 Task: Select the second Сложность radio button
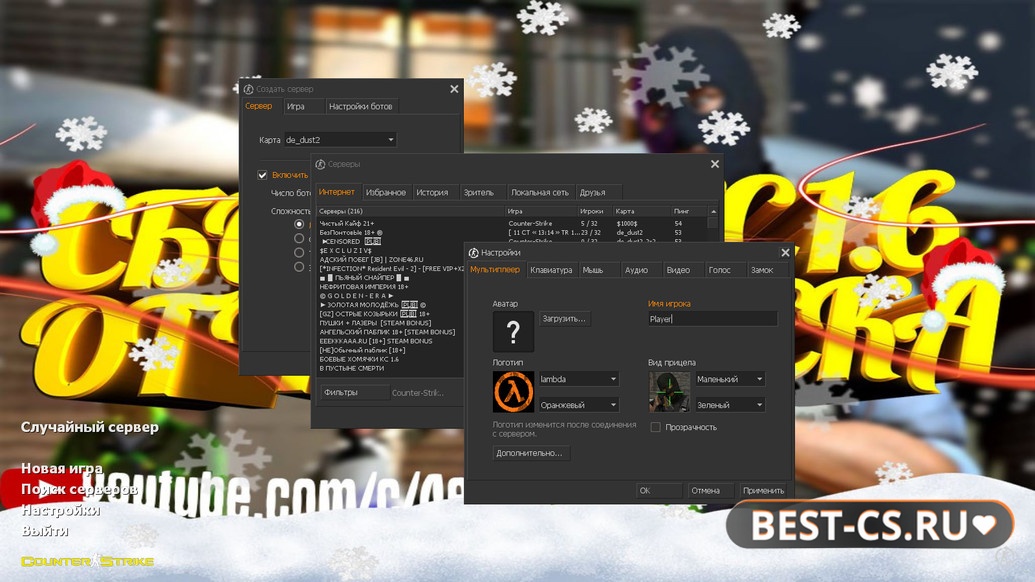pyautogui.click(x=299, y=238)
